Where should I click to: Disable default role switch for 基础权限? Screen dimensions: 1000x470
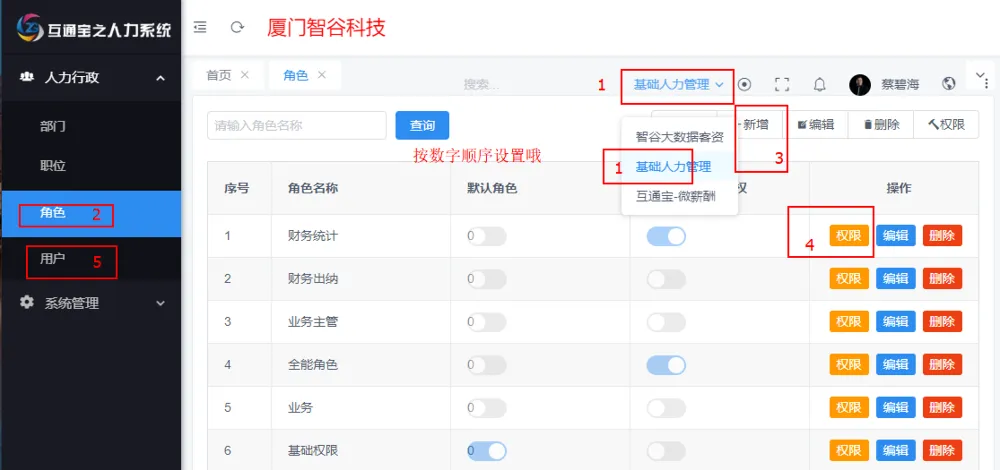pyautogui.click(x=486, y=451)
